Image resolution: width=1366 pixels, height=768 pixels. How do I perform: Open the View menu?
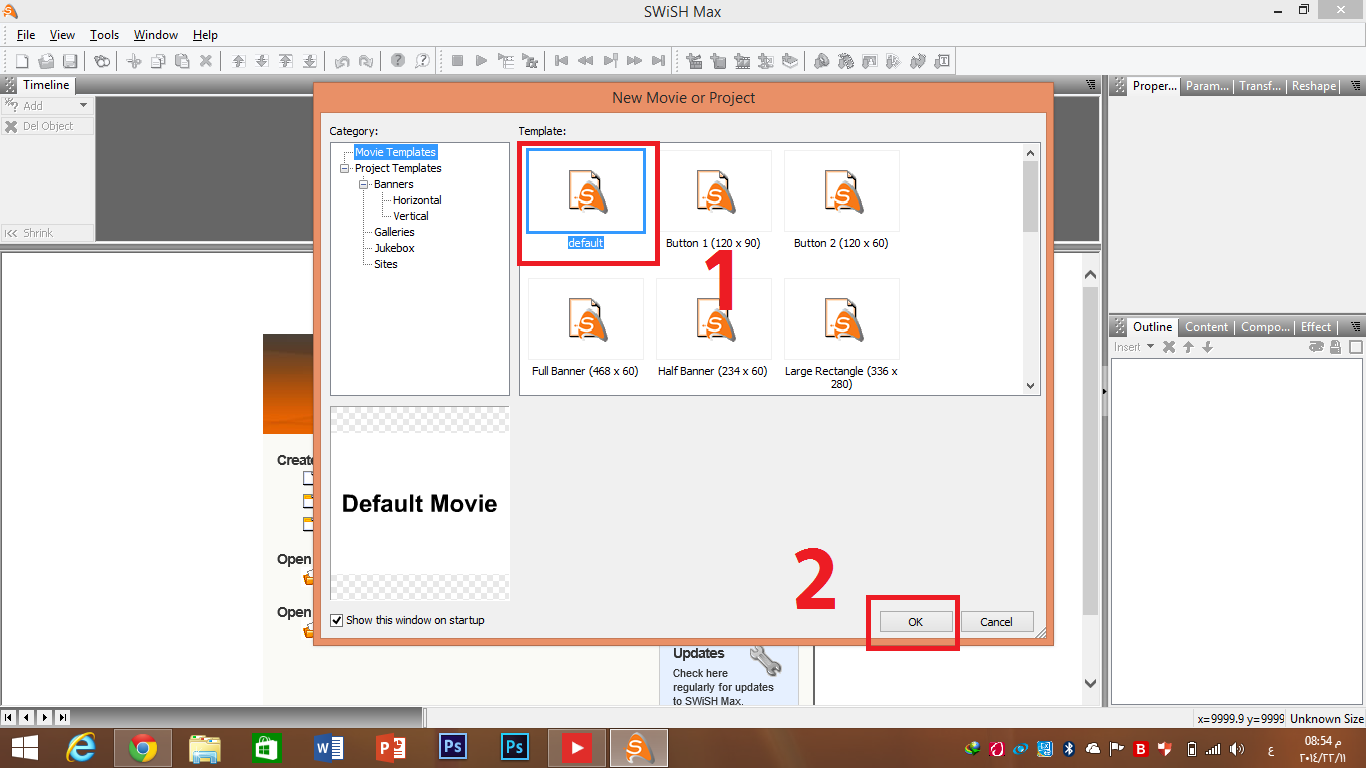coord(62,35)
